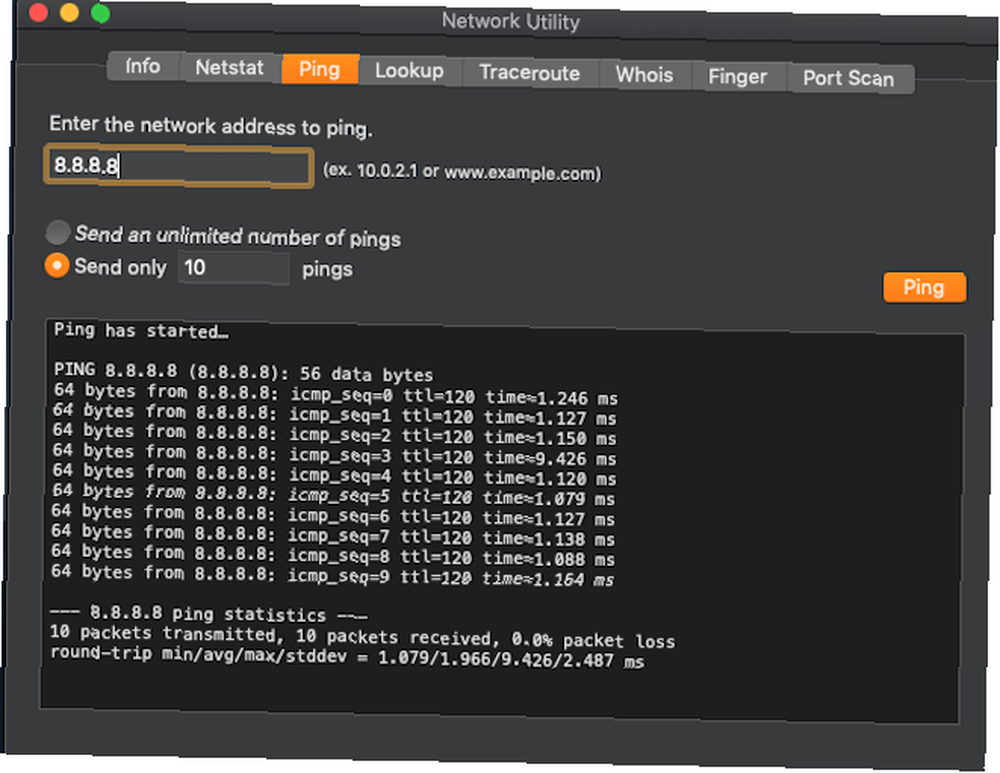Switch to the Whois tab
1000x773 pixels.
tap(644, 75)
